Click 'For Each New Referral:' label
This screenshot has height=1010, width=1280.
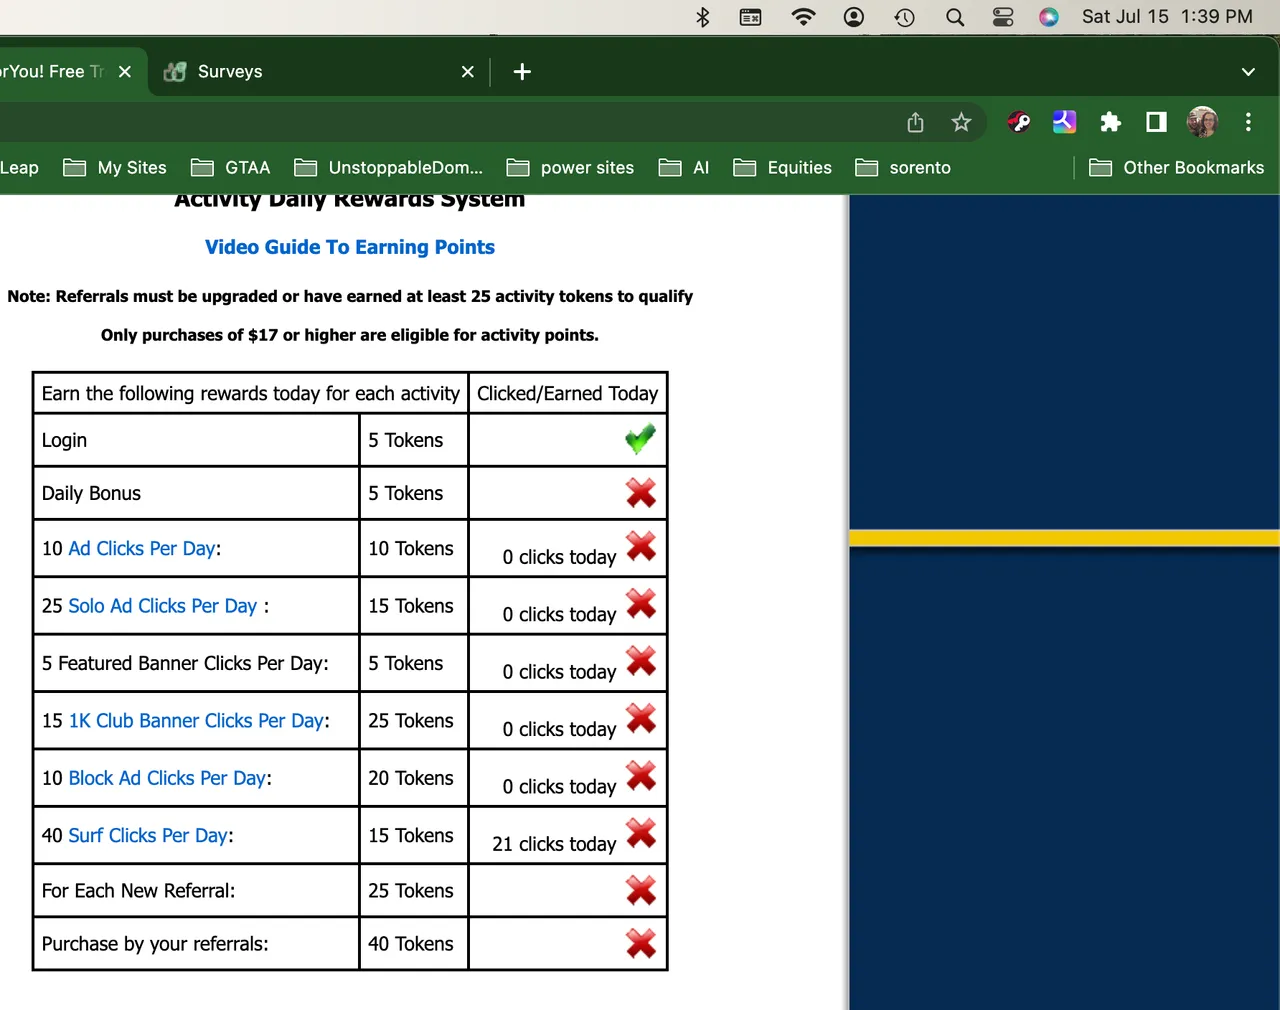click(x=138, y=890)
